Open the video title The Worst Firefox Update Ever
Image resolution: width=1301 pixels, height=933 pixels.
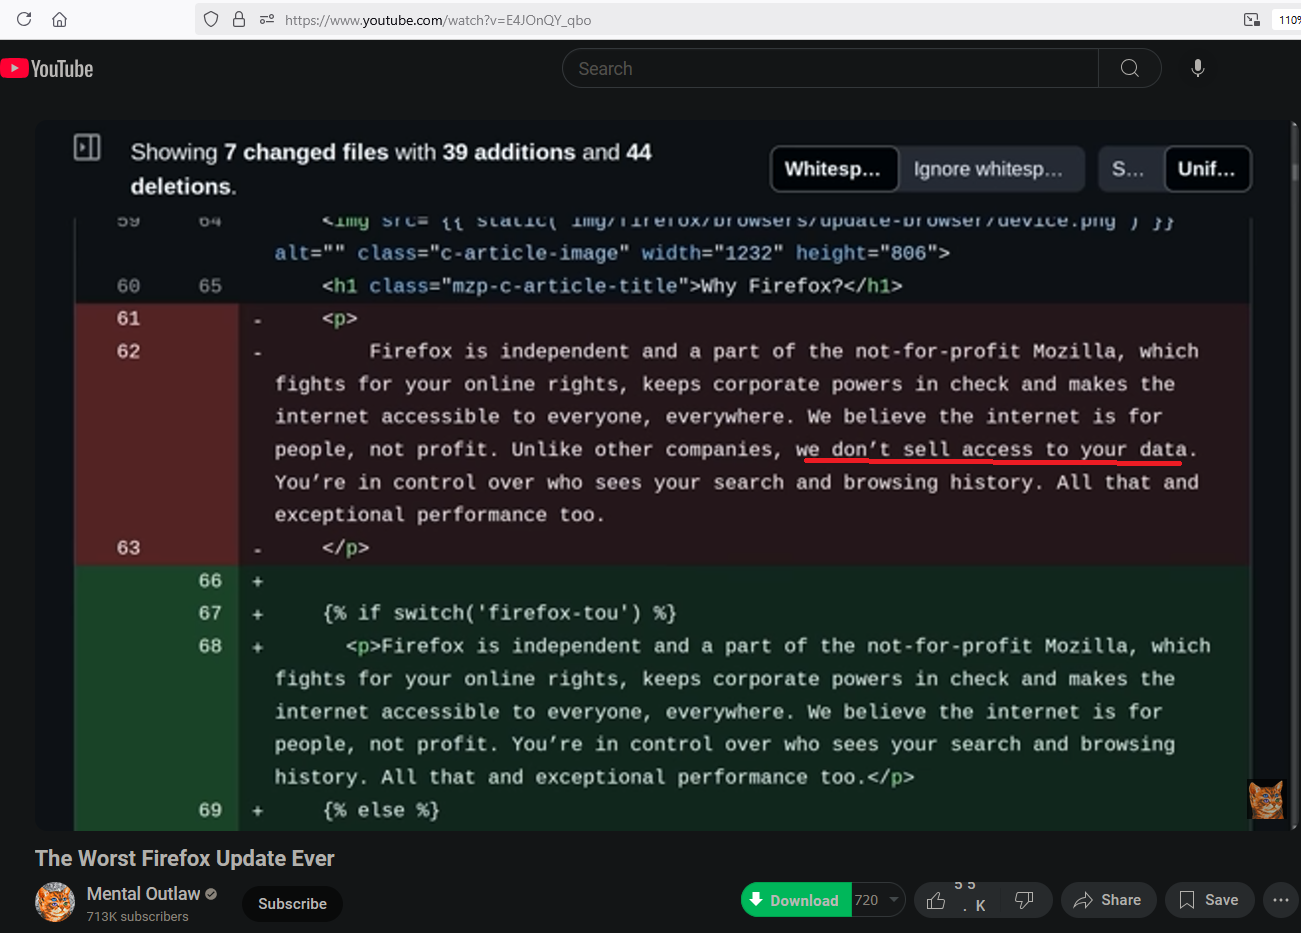click(x=184, y=858)
